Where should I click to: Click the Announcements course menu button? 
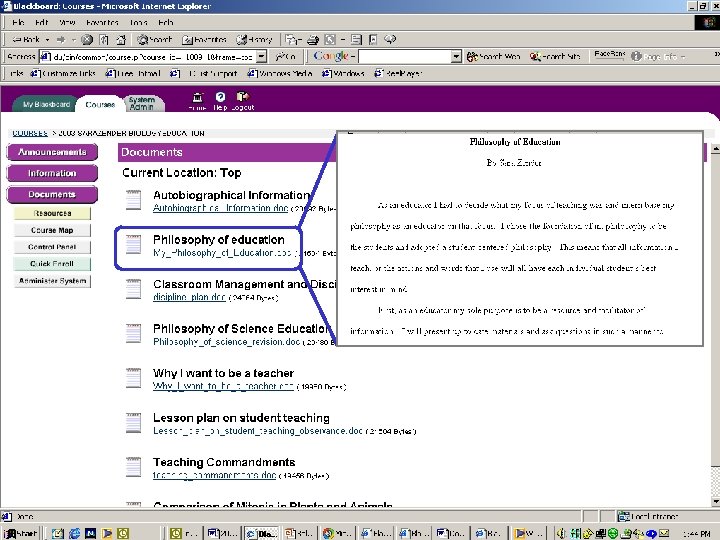[52, 152]
